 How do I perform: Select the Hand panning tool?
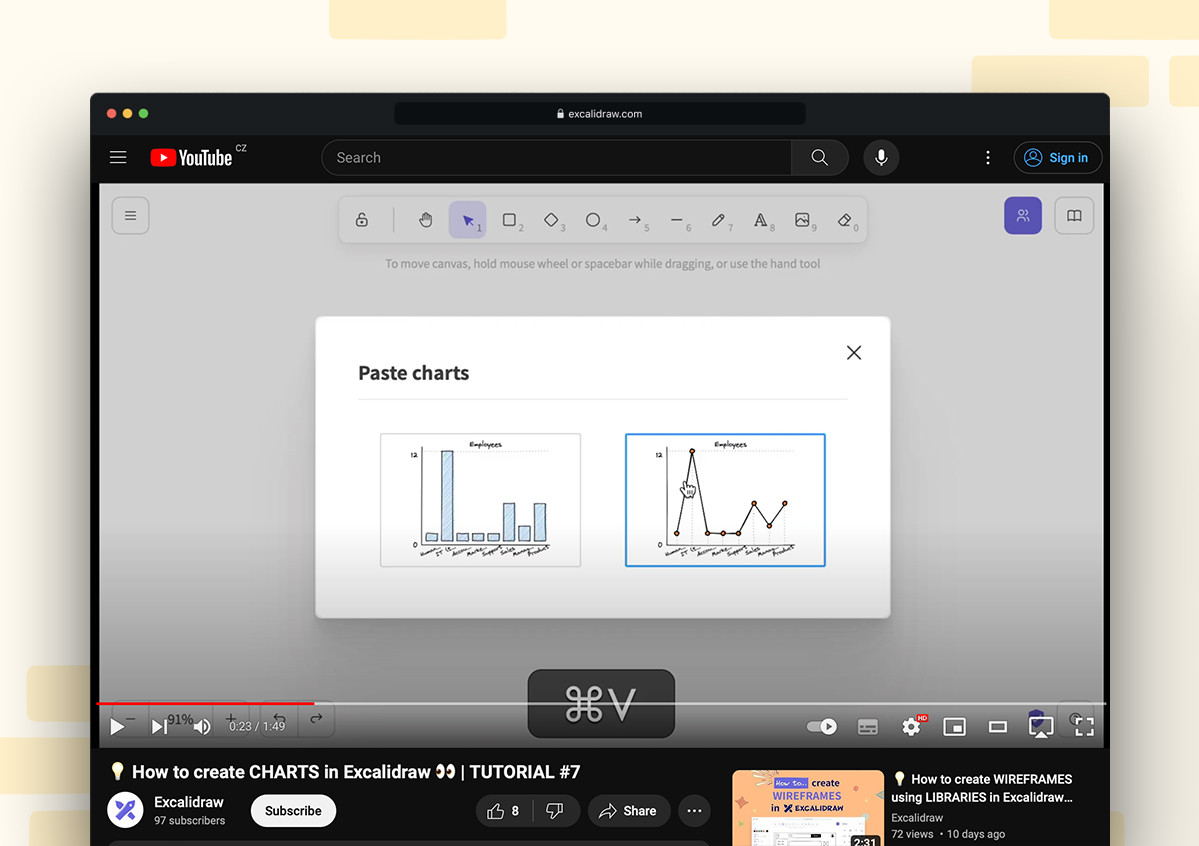tap(426, 220)
